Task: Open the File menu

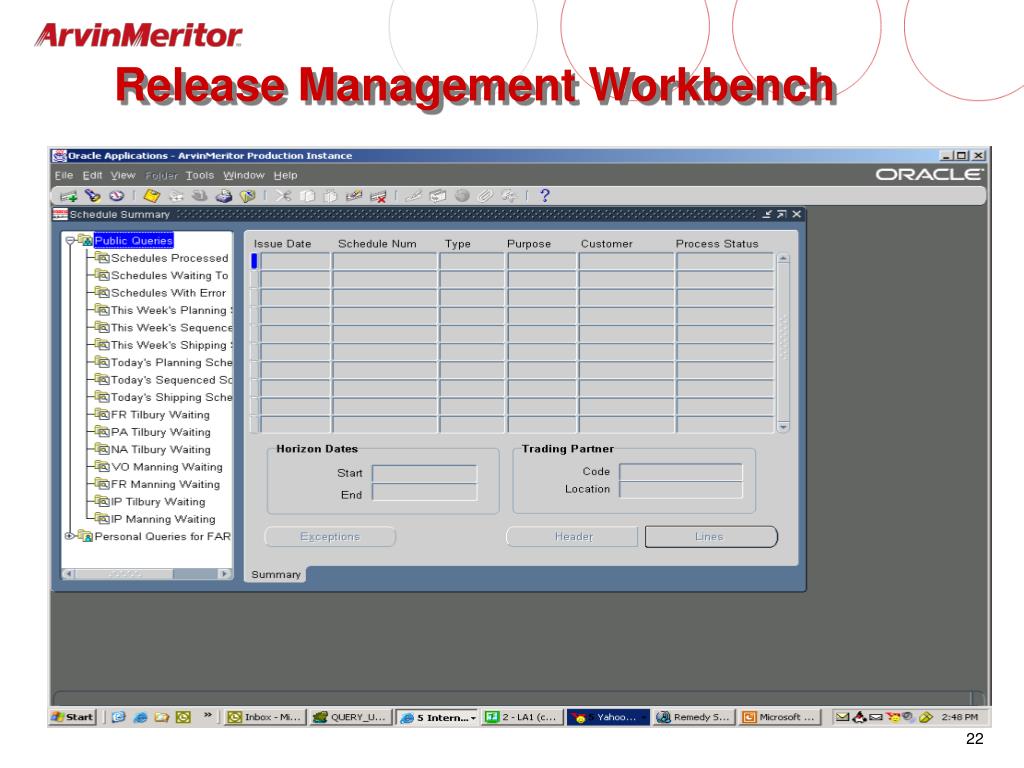Action: (x=63, y=175)
